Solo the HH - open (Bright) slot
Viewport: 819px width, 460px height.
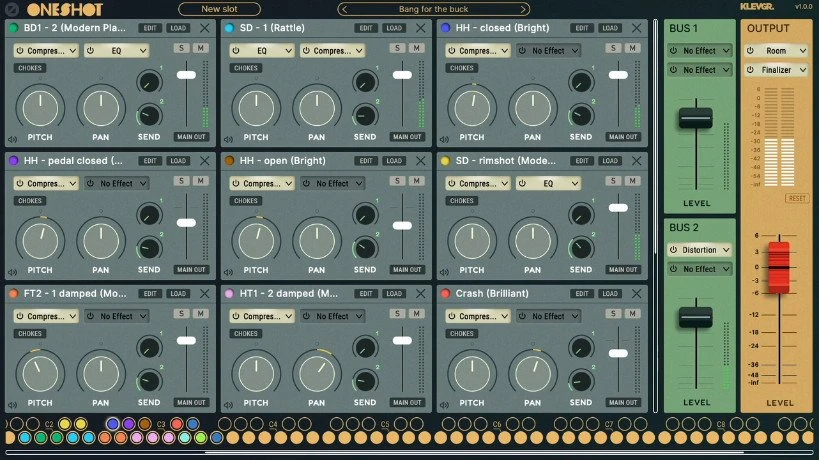(x=397, y=181)
